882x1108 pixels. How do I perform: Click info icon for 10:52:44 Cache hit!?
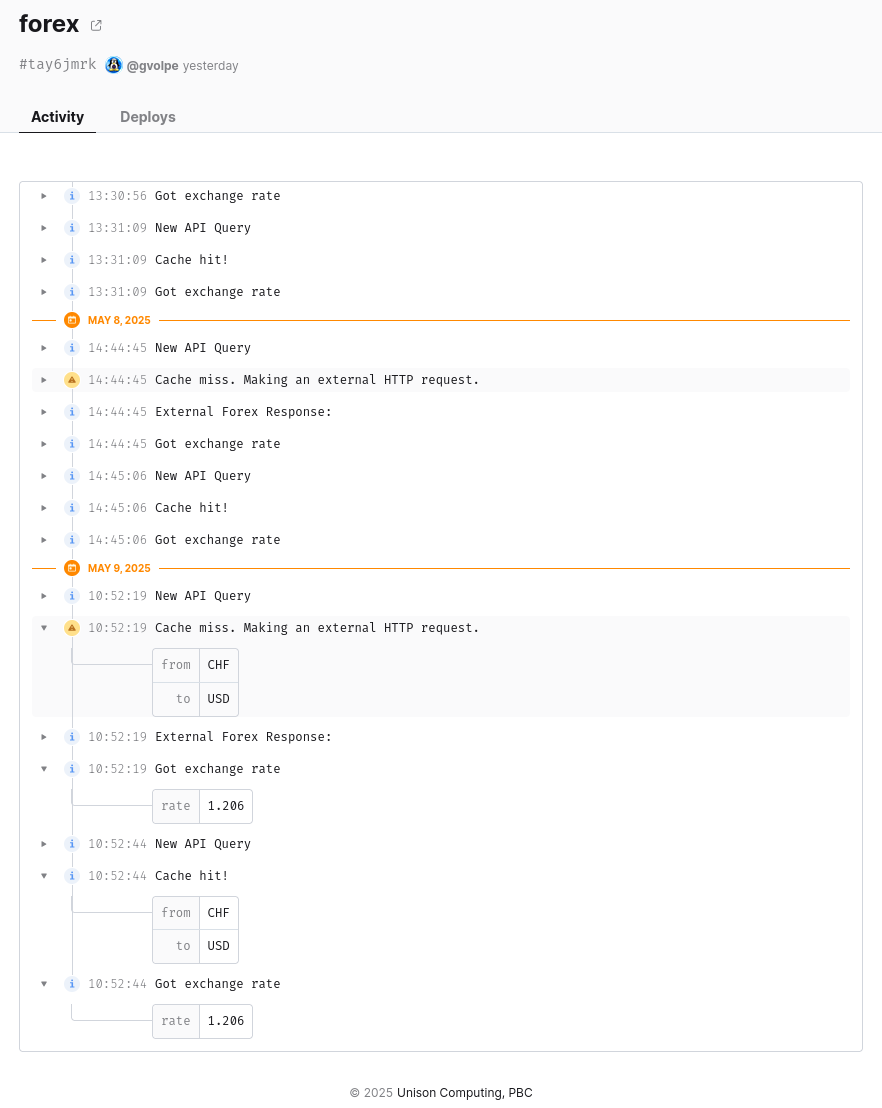tap(72, 876)
